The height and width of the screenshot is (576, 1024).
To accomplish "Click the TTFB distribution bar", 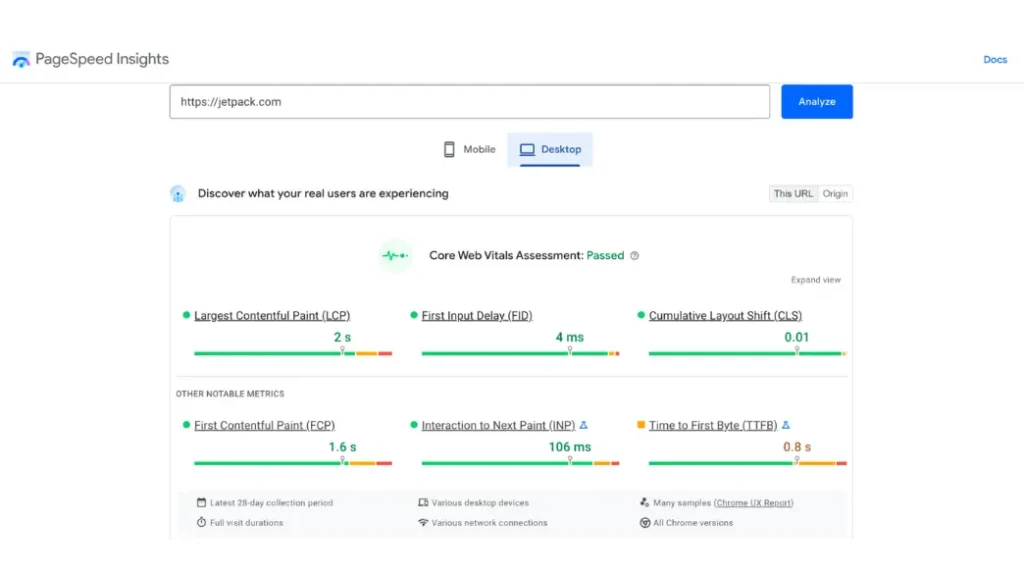I will [747, 463].
